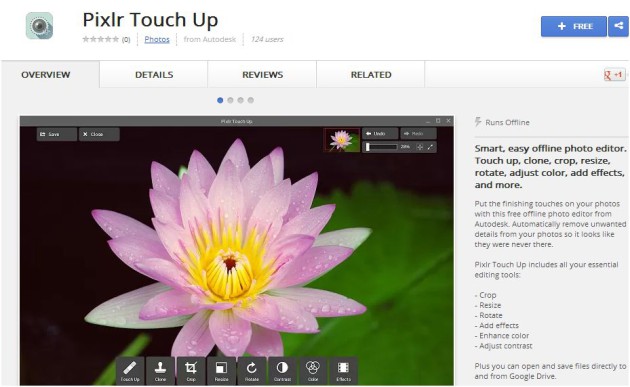Select the first carousel dot
630x387 pixels.
(x=220, y=100)
